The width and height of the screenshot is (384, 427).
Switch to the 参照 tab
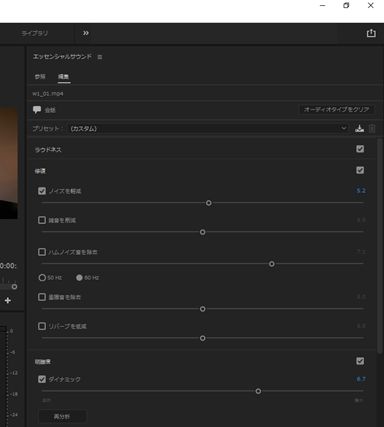(40, 77)
